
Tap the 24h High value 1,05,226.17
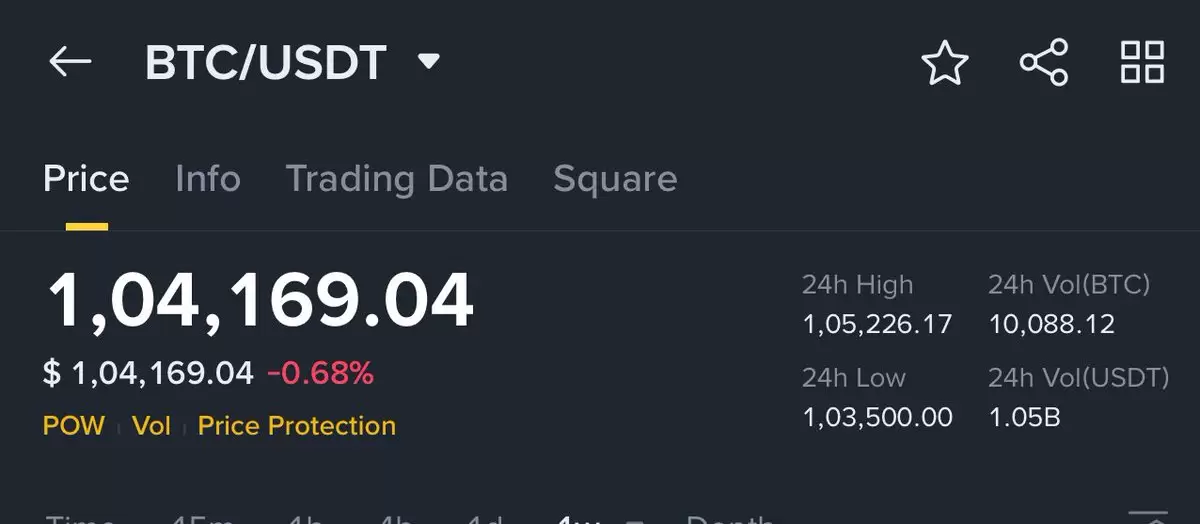click(877, 325)
